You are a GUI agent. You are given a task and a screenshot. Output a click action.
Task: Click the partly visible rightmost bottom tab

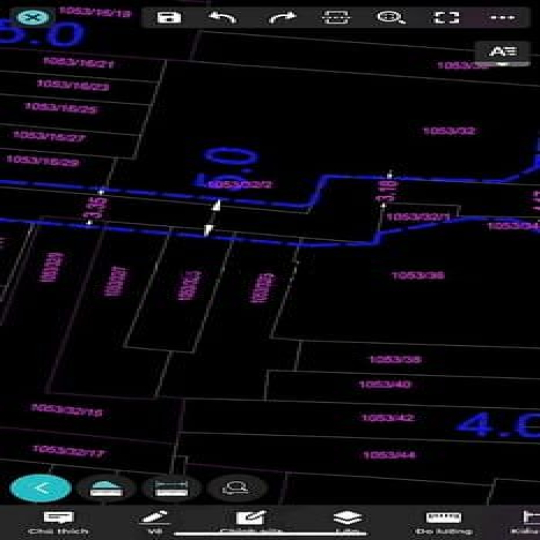(527, 522)
